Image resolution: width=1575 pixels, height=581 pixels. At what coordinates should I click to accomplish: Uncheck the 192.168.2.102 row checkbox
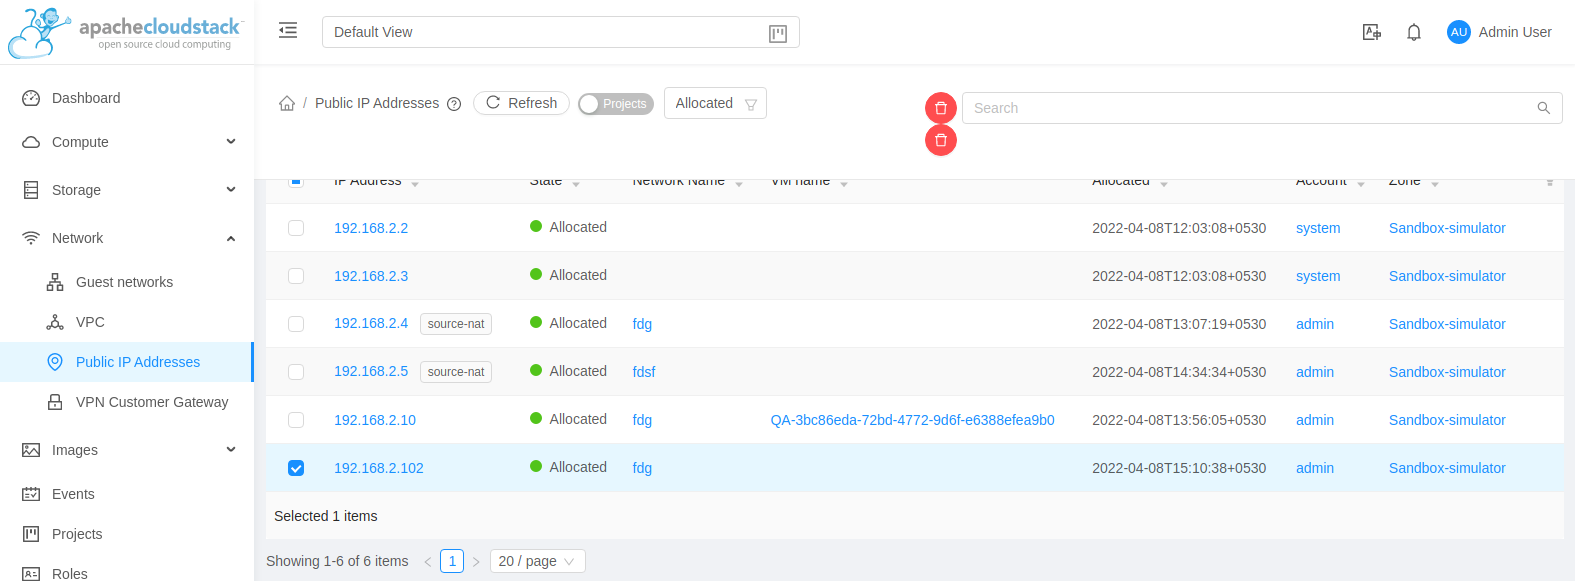tap(296, 468)
